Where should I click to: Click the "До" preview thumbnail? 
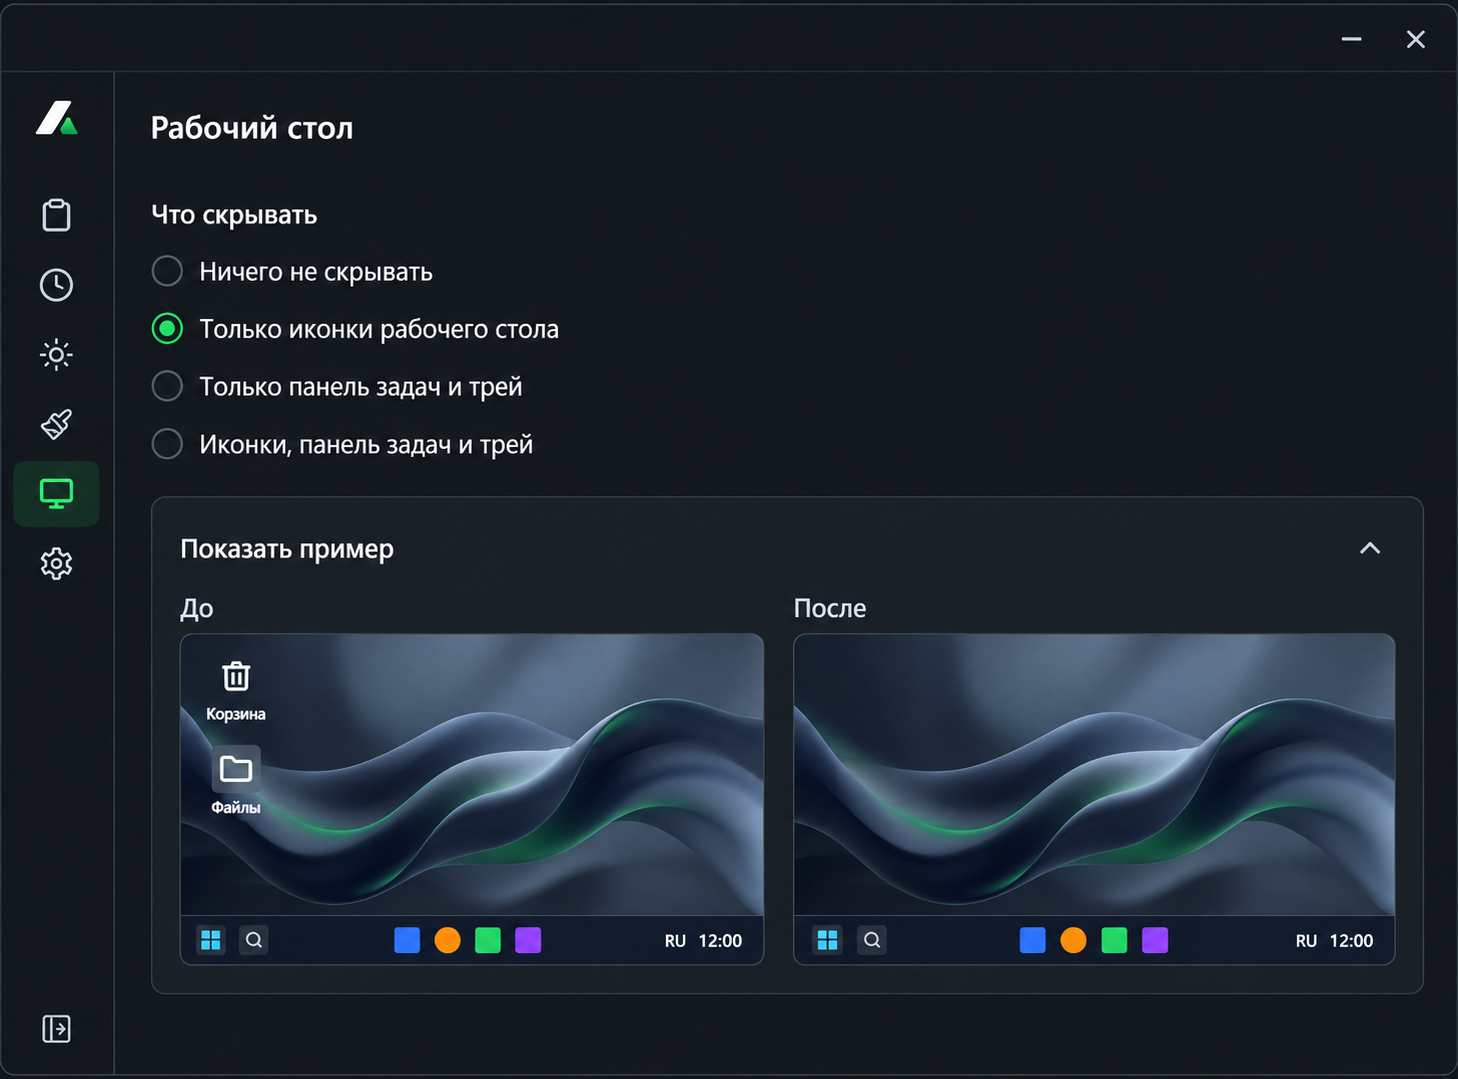click(472, 799)
